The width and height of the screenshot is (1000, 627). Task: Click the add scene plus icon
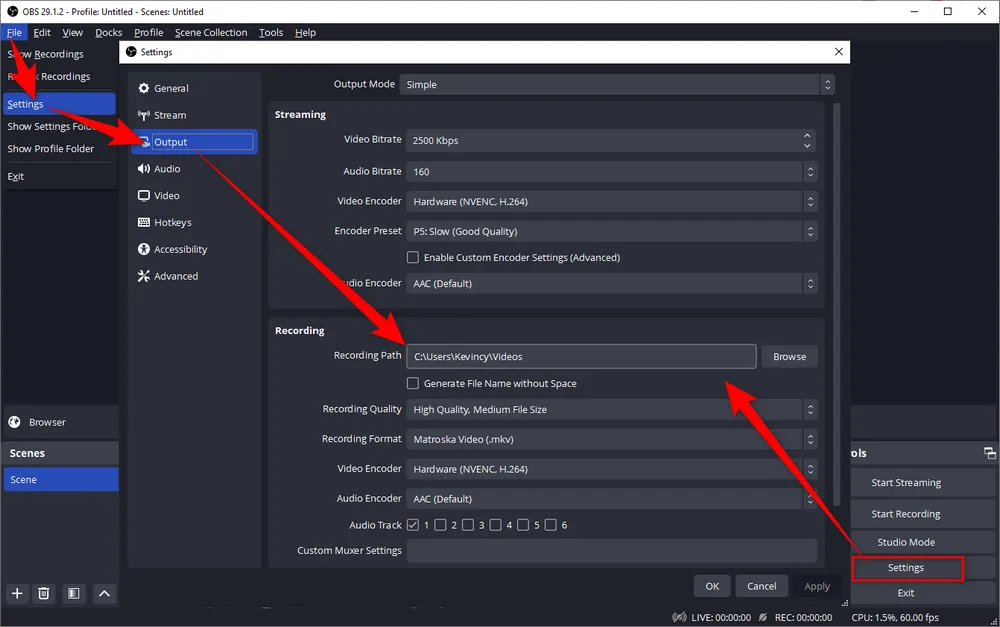17,593
